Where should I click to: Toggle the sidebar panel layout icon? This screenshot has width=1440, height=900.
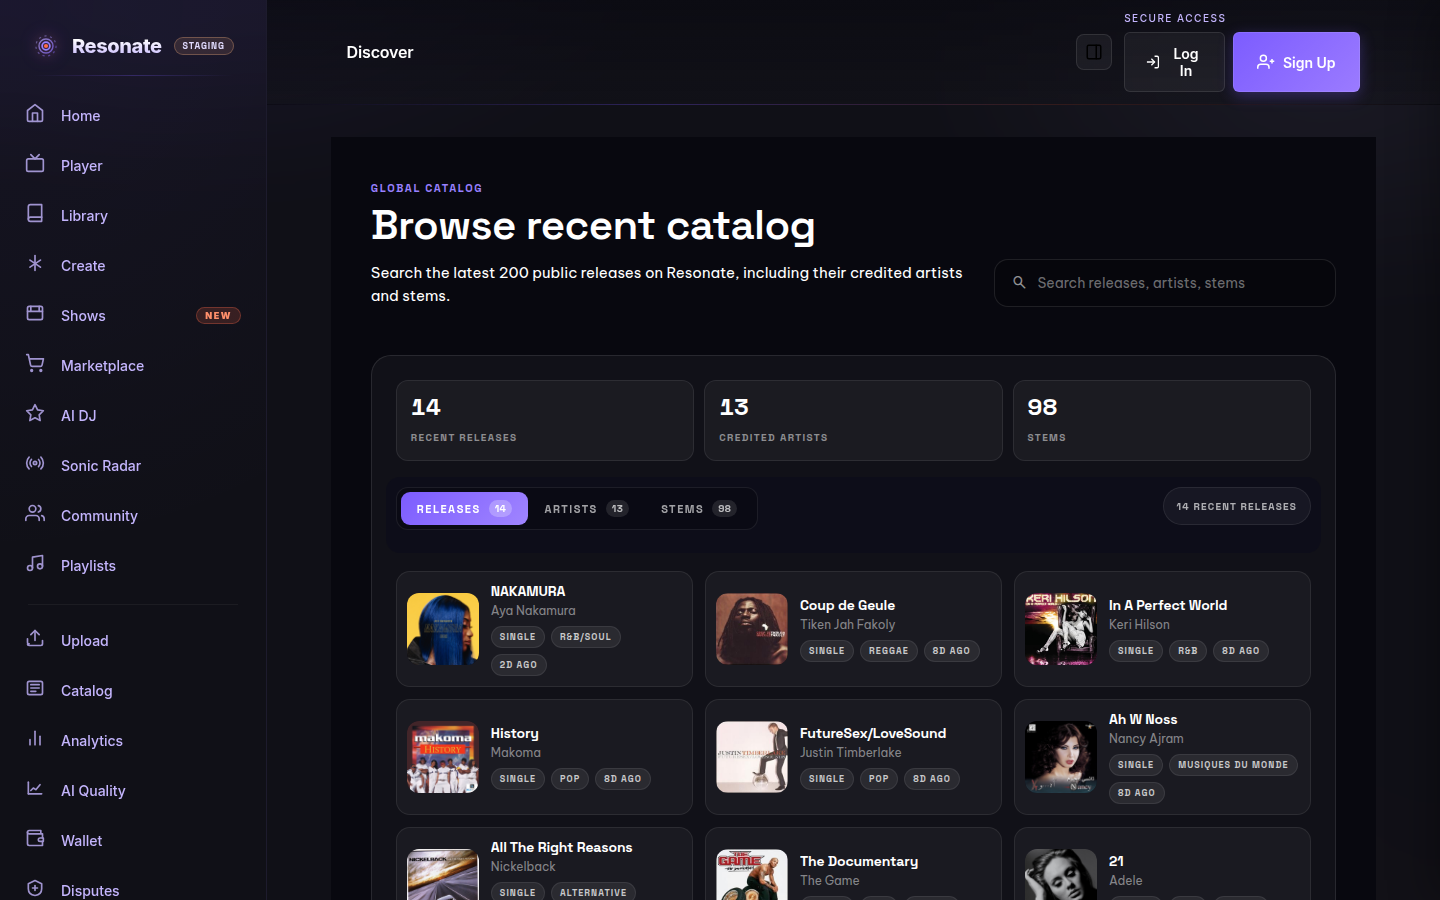[x=1094, y=52]
